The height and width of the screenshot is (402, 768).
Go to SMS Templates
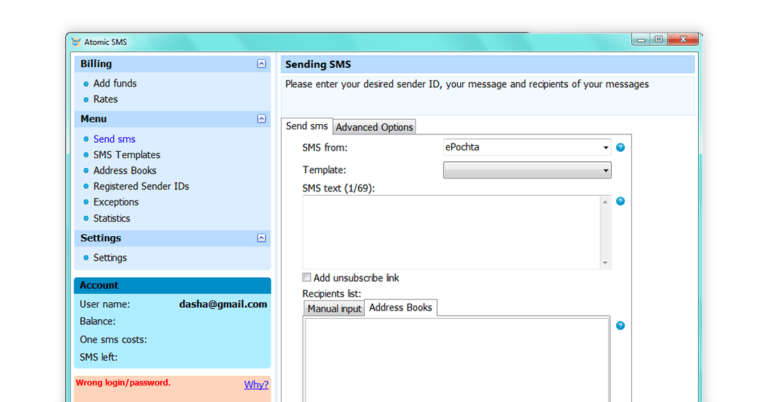[126, 155]
